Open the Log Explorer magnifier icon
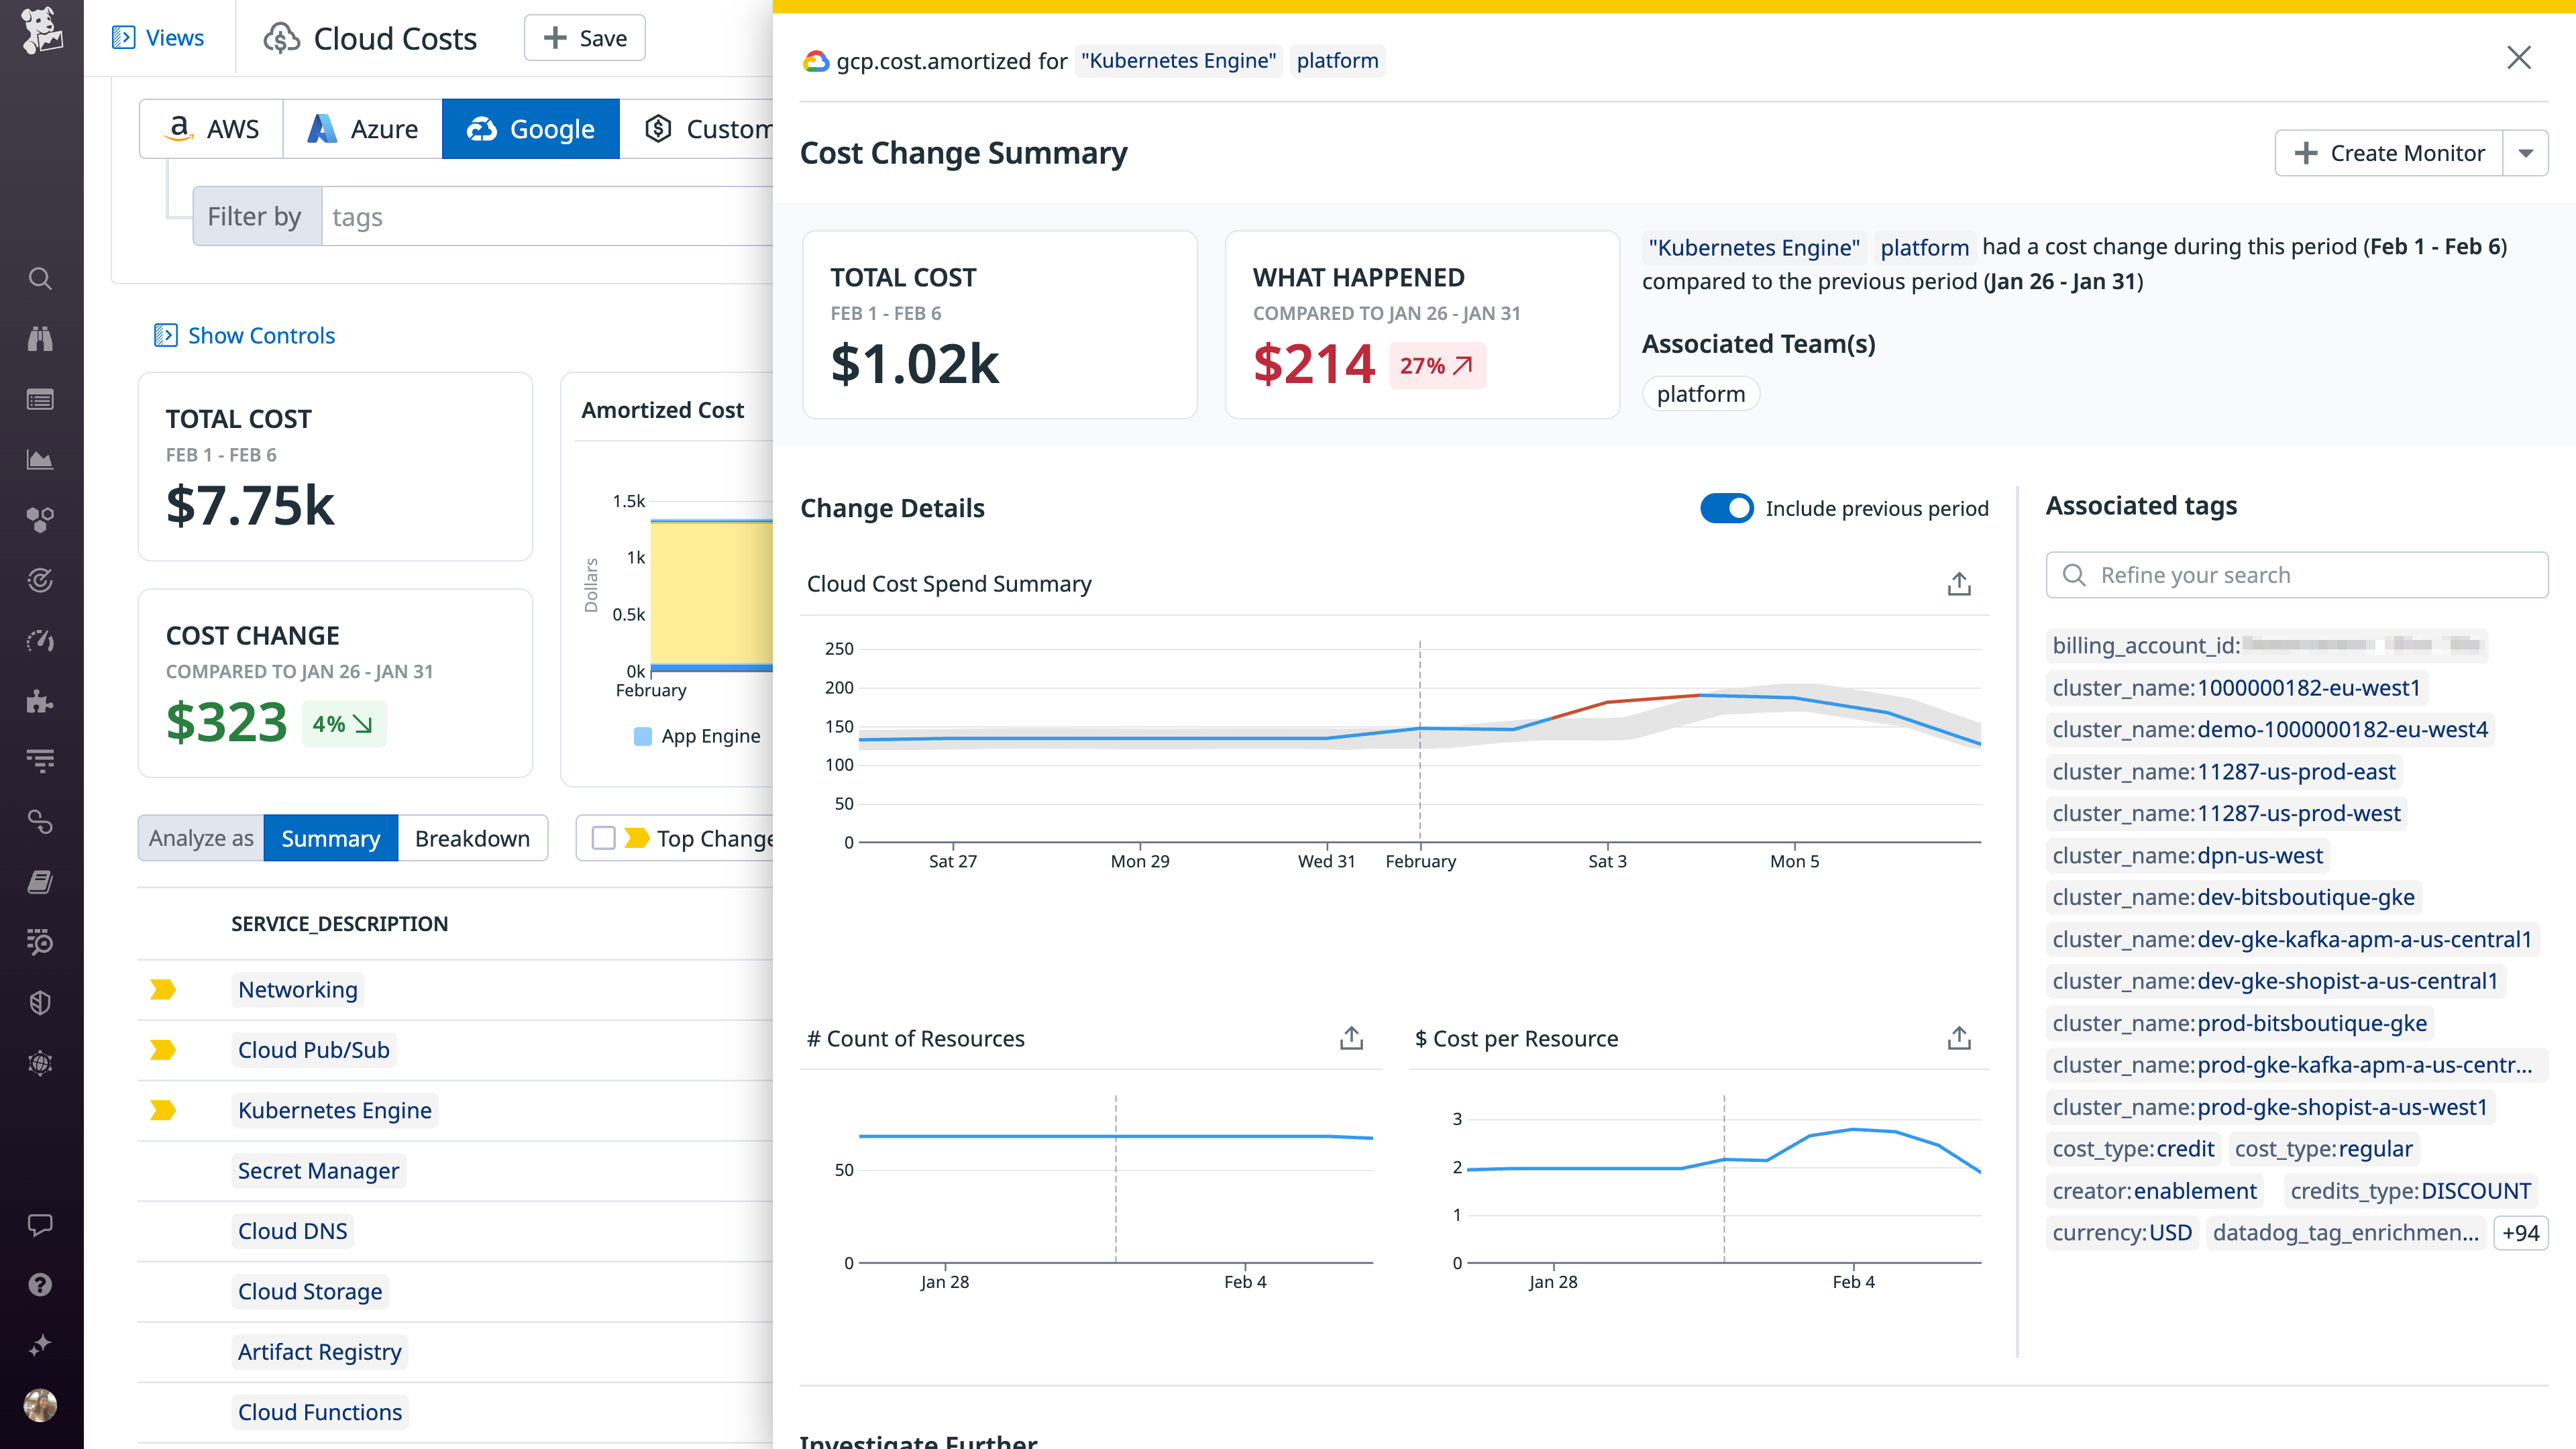2576x1449 pixels. point(40,942)
